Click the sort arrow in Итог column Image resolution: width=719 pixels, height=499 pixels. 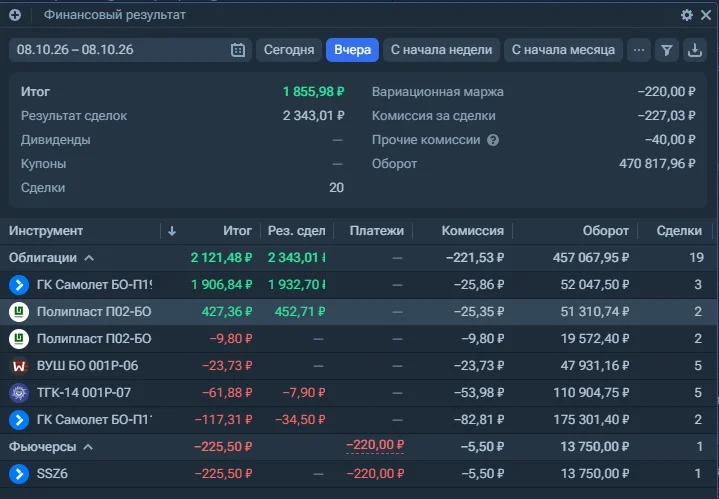pos(172,231)
